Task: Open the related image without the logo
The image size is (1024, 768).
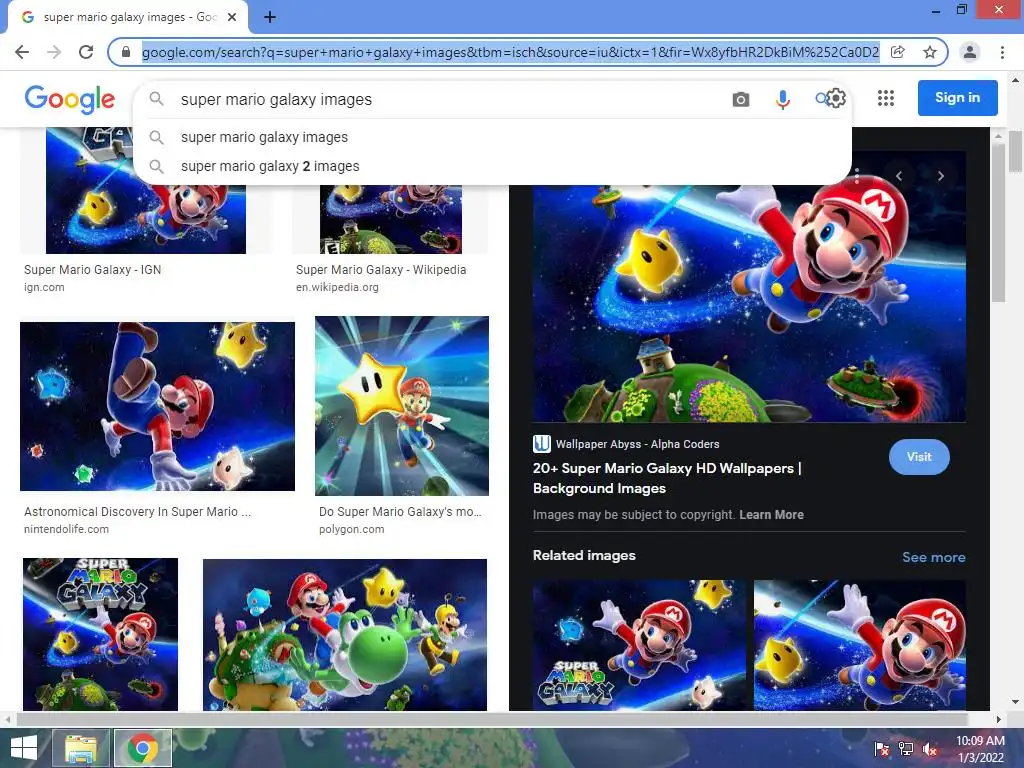Action: coord(859,645)
